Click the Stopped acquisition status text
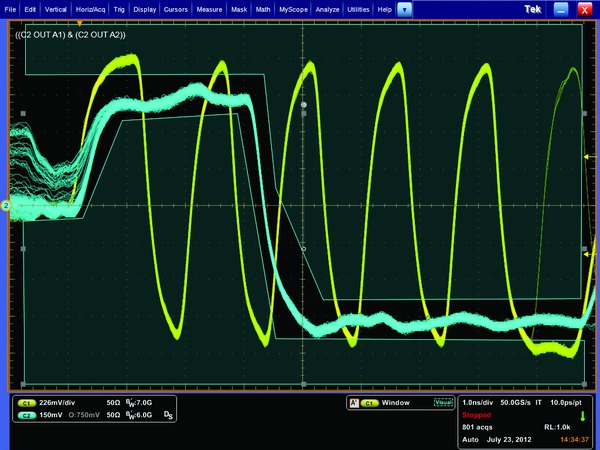600x450 pixels. point(475,413)
